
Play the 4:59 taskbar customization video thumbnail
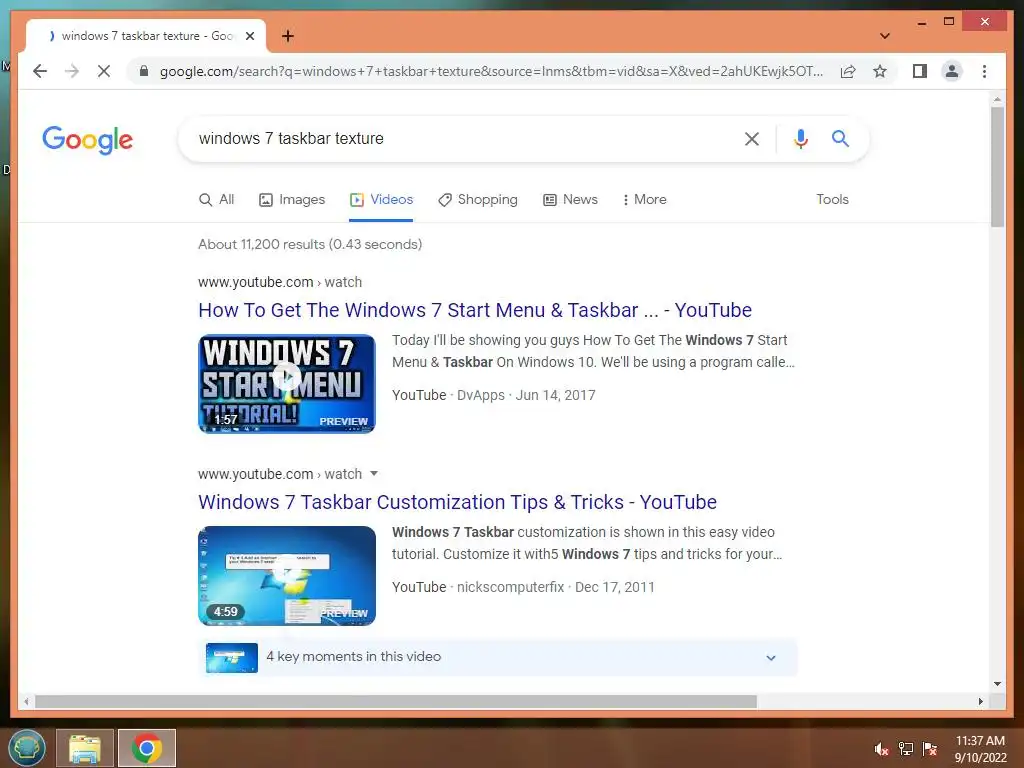(287, 575)
